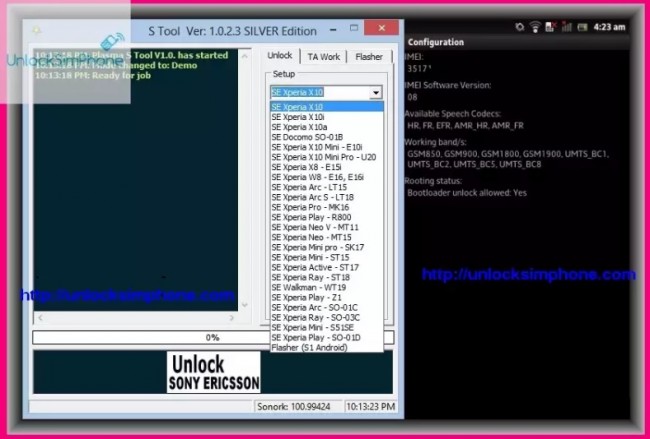Select SE Xperia X10a from list
Screen dimensions: 650x439
point(327,127)
